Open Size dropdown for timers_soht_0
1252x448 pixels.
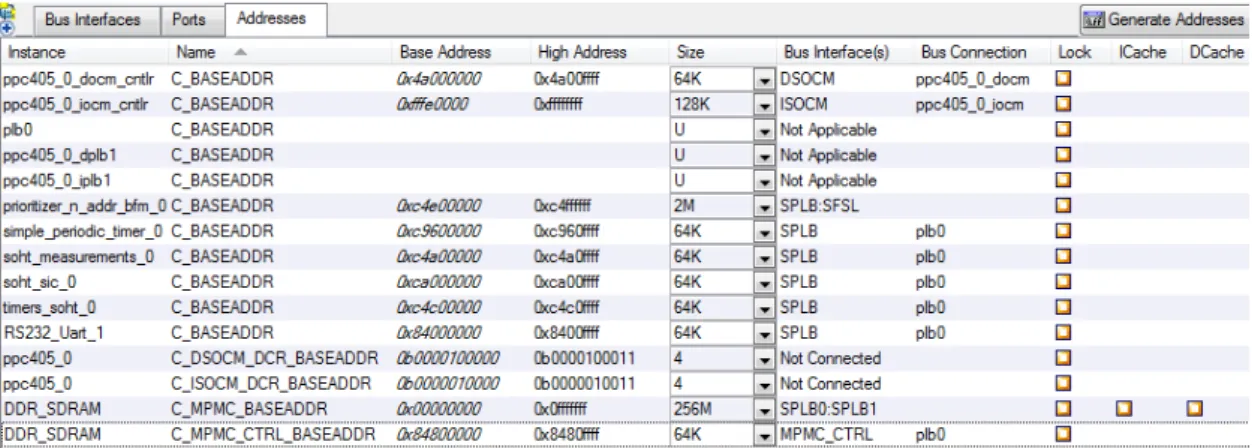pos(765,307)
